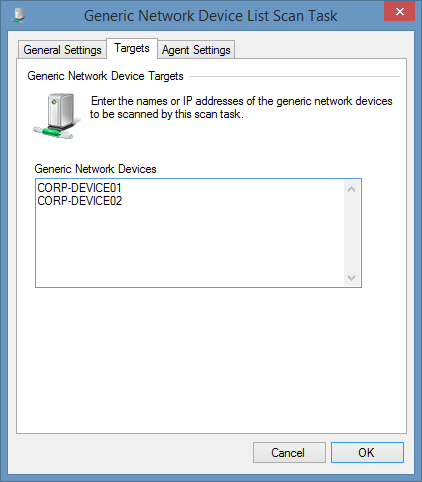The width and height of the screenshot is (422, 482).
Task: Close the dialog with the red X
Action: [399, 12]
